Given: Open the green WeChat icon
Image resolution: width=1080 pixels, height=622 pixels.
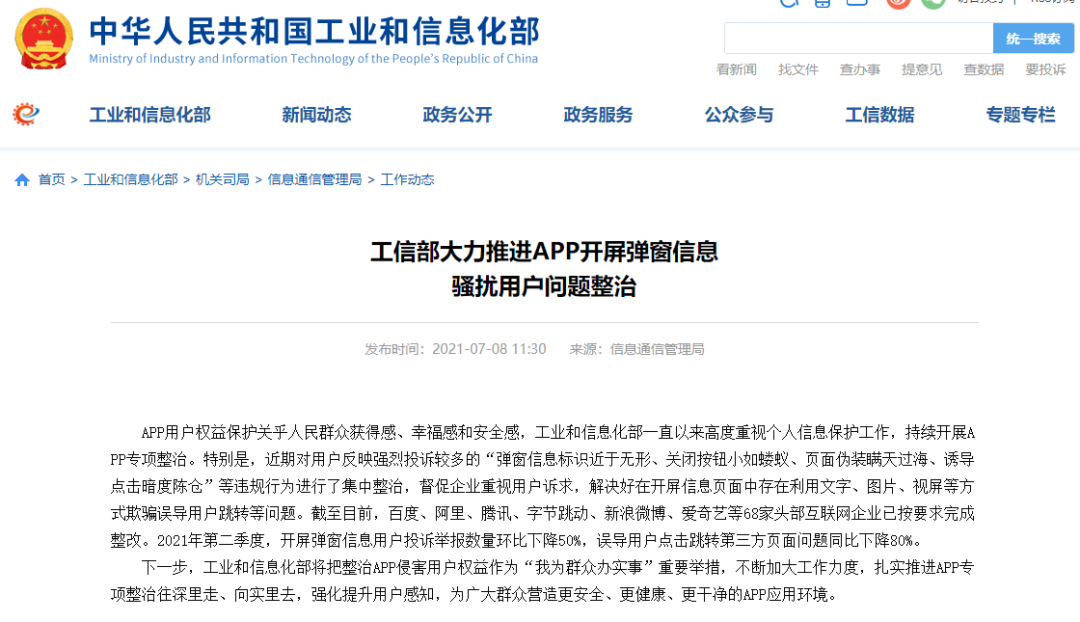Looking at the screenshot, I should 933,3.
